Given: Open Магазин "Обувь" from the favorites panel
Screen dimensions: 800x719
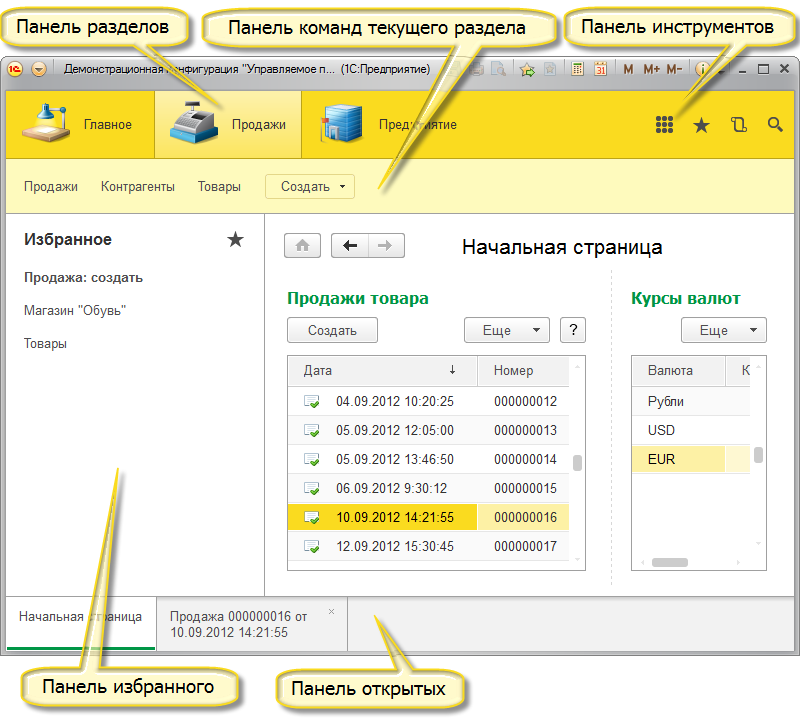Looking at the screenshot, I should pos(75,310).
